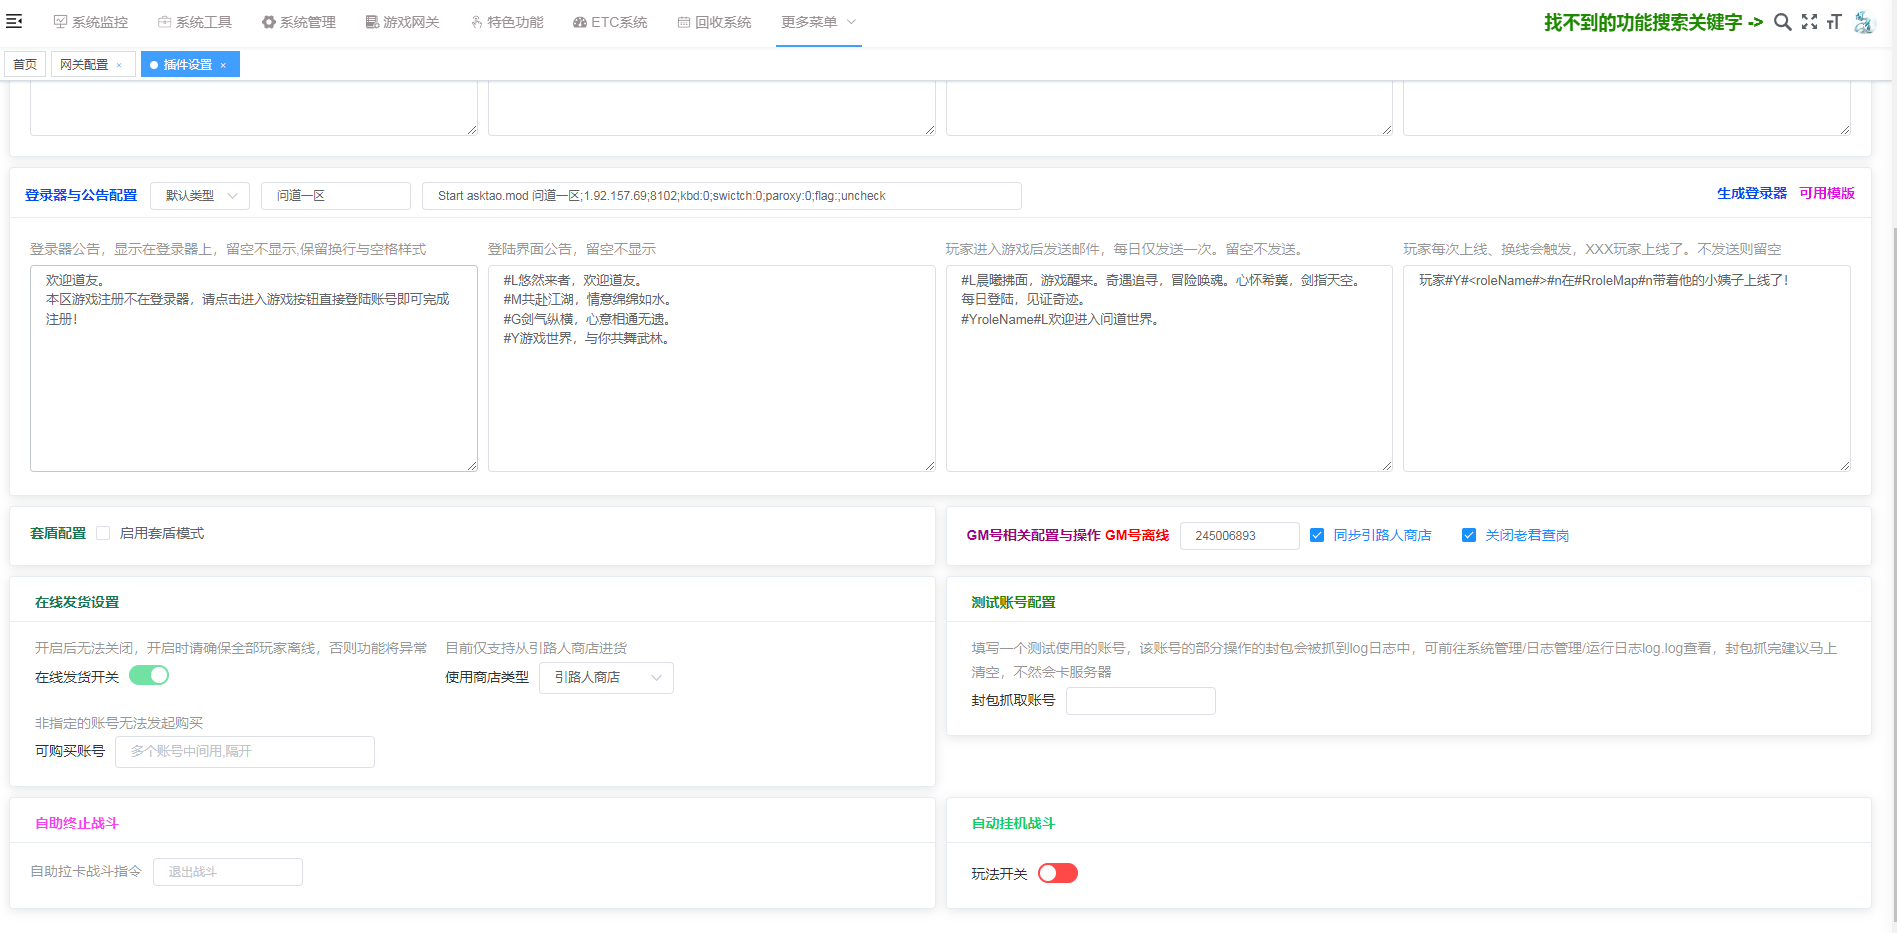Click the 可用模版 link

[x=1827, y=193]
